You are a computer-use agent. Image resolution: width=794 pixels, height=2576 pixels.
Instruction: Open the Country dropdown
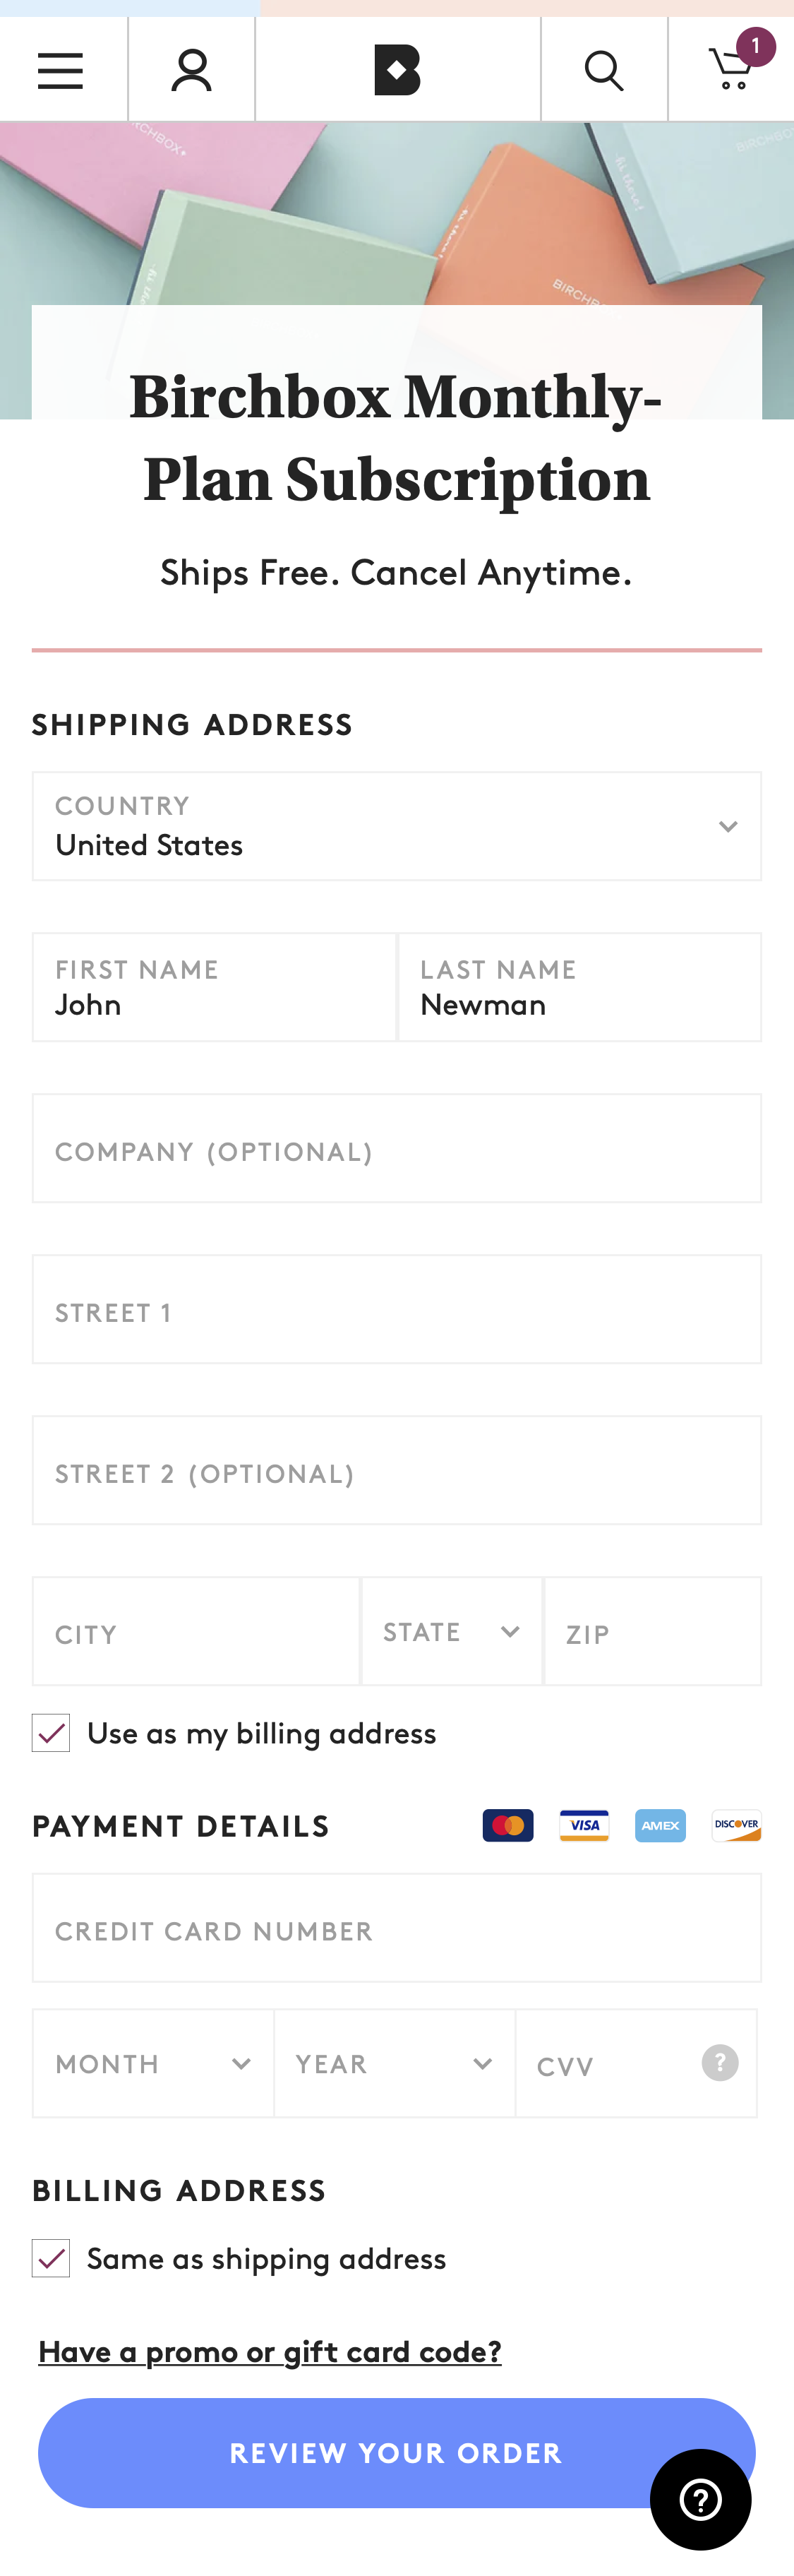(728, 826)
